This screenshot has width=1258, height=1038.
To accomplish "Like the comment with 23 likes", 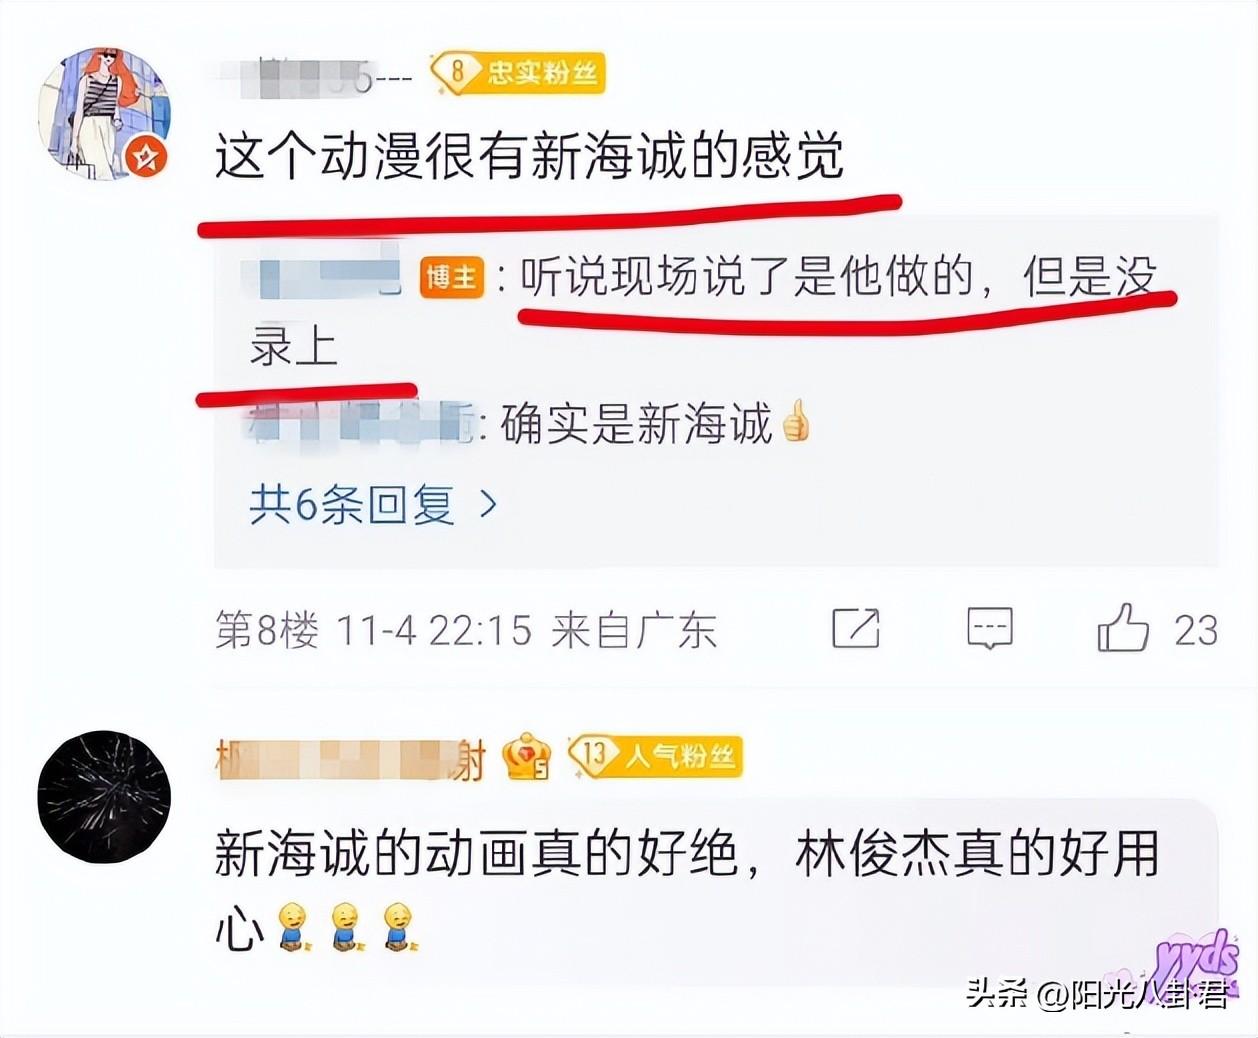I will pos(1123,628).
